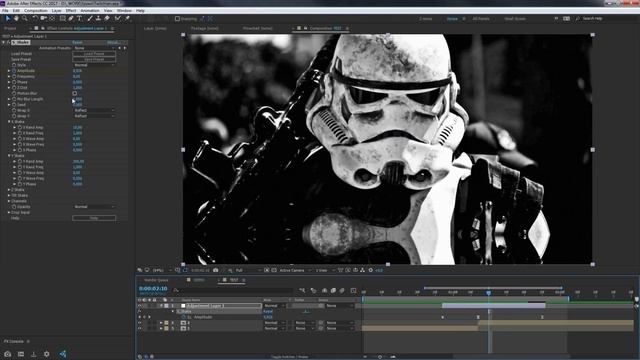The width and height of the screenshot is (640, 360).
Task: Click the Help button in effect controls
Action: point(94,218)
